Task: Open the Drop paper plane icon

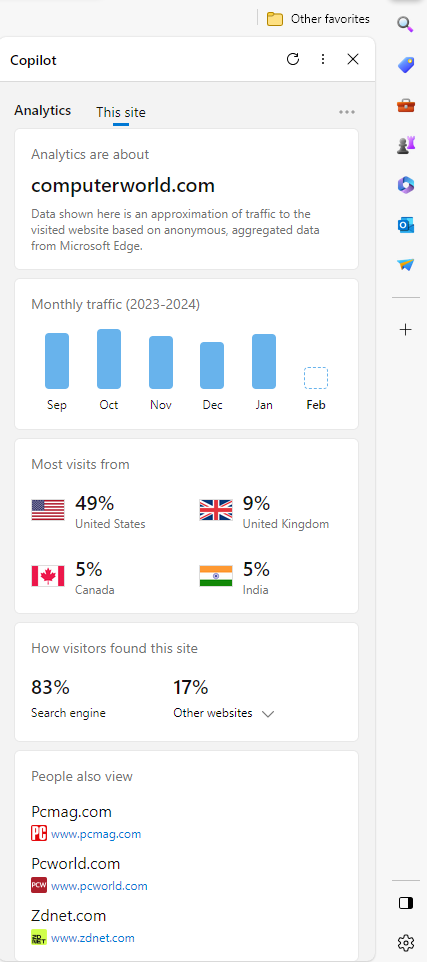Action: pyautogui.click(x=406, y=265)
